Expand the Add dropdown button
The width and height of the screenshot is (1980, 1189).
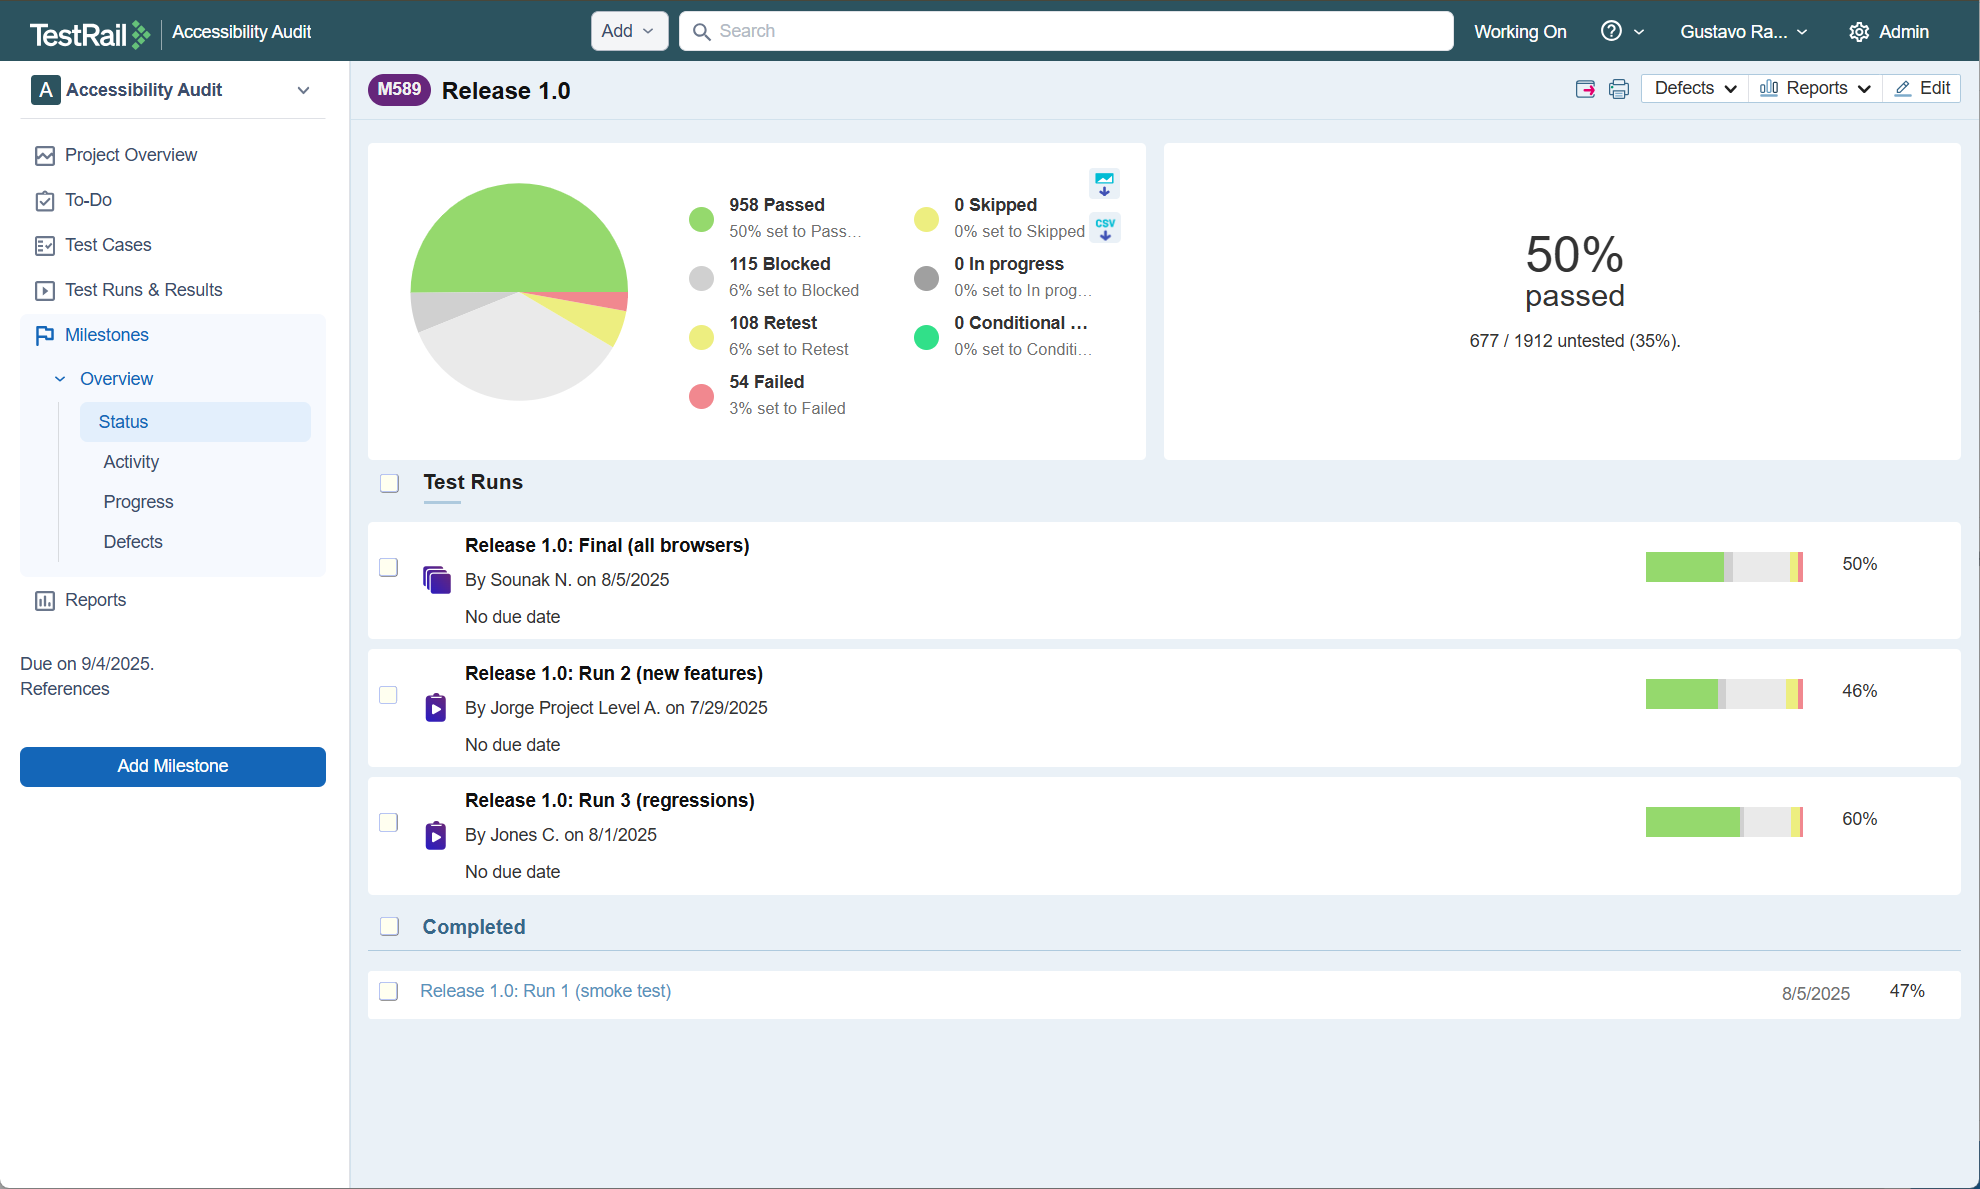[x=628, y=31]
